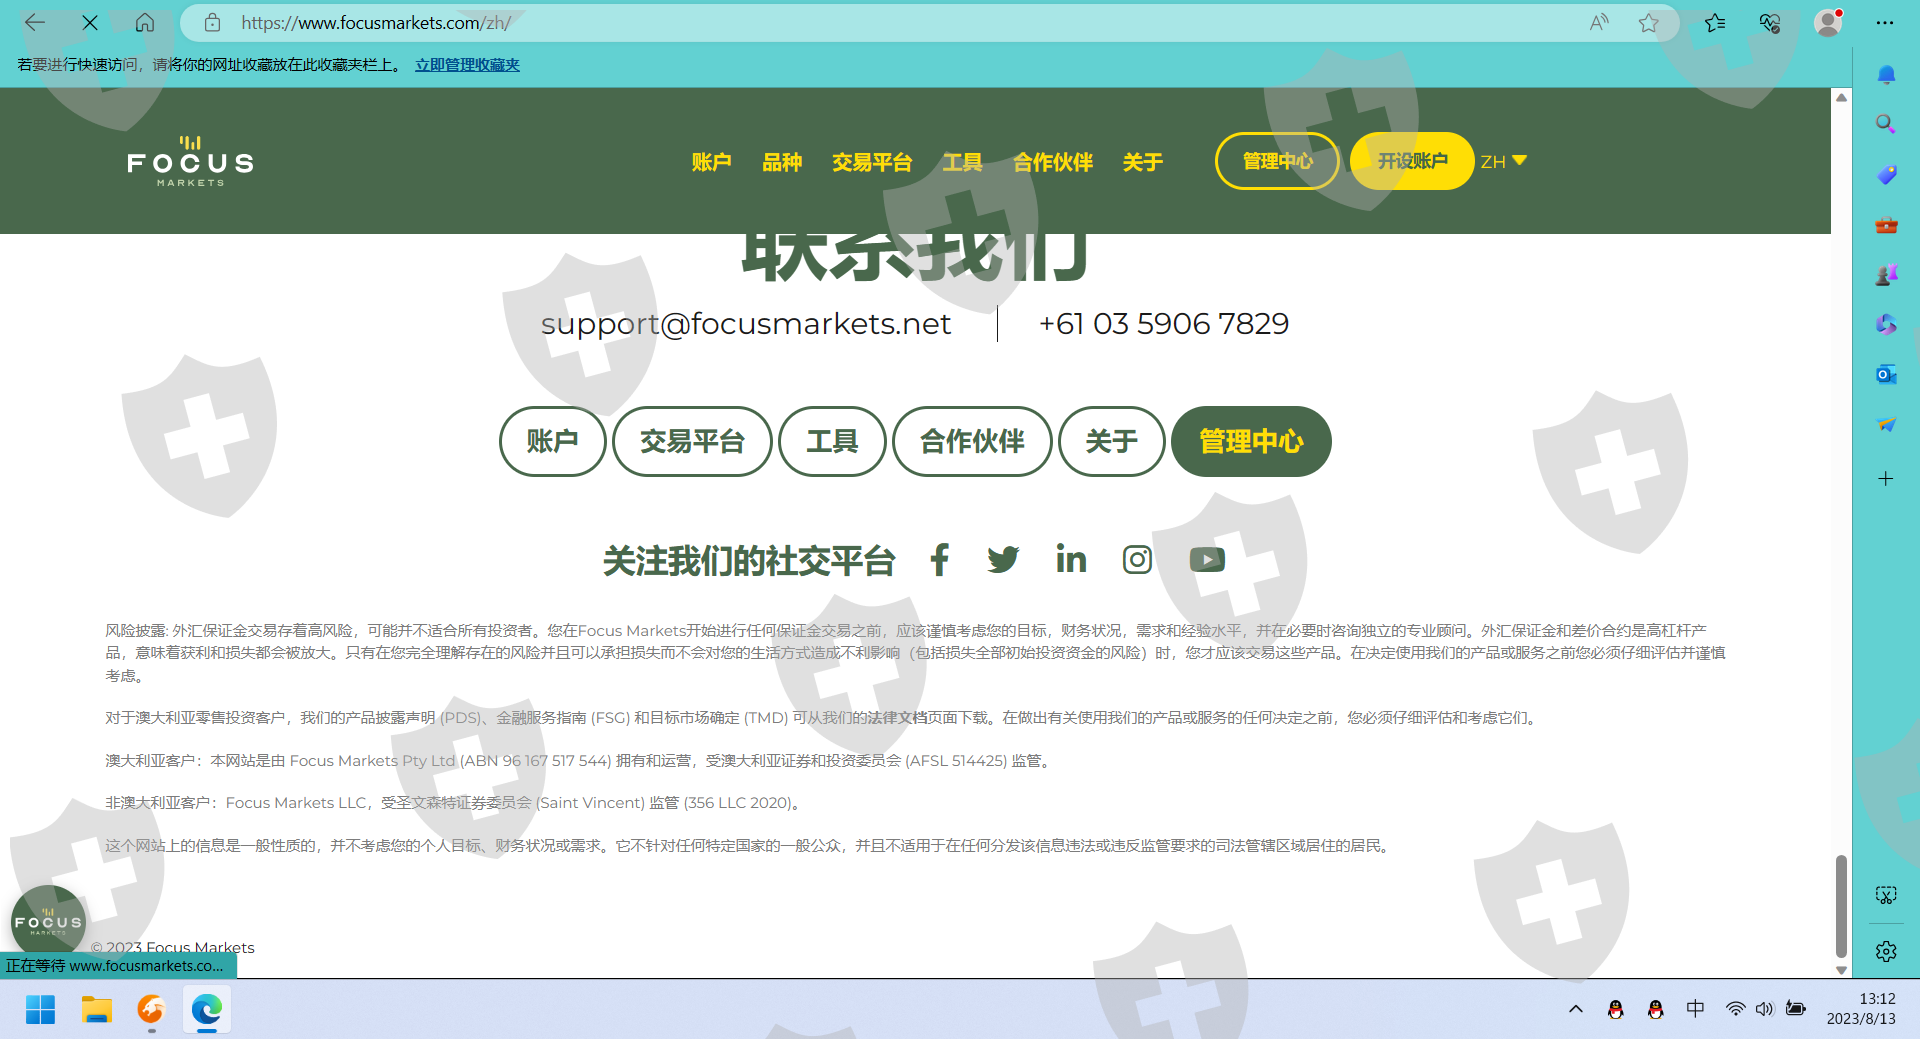
Task: Visit the Focus Markets YouTube channel
Action: pyautogui.click(x=1207, y=560)
